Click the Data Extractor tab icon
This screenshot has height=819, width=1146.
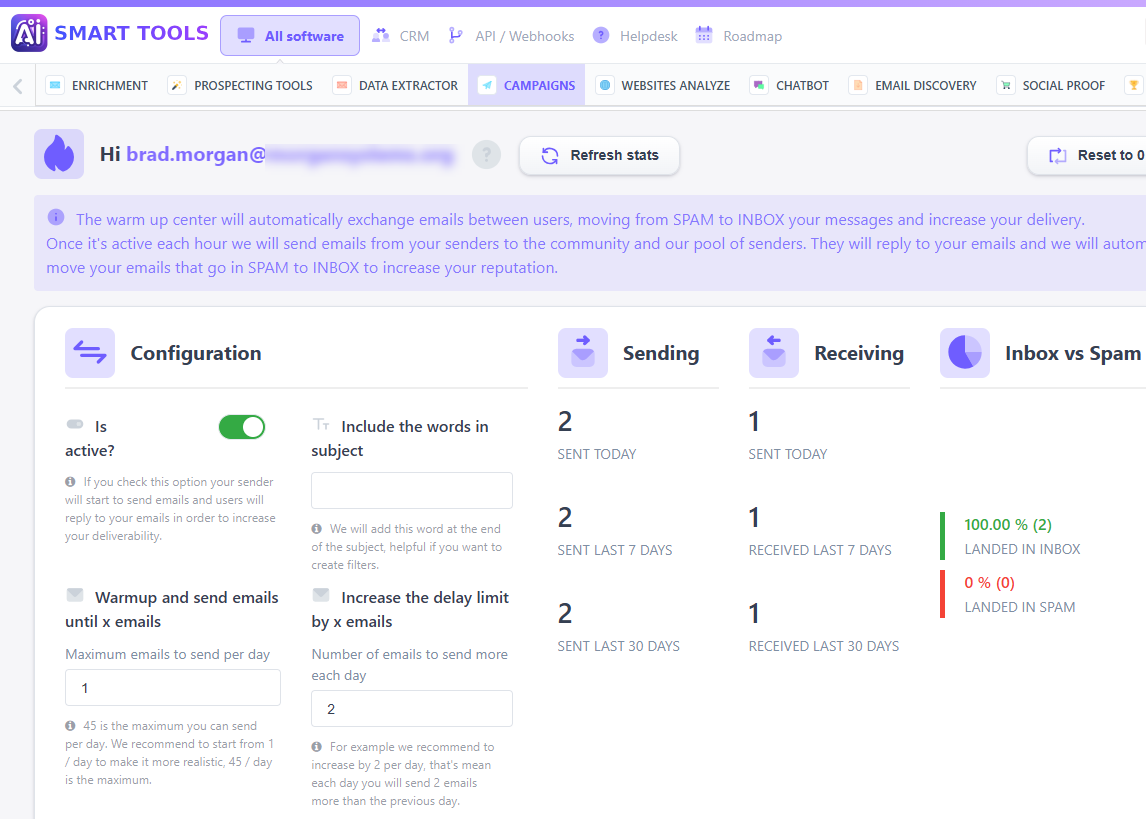(341, 85)
